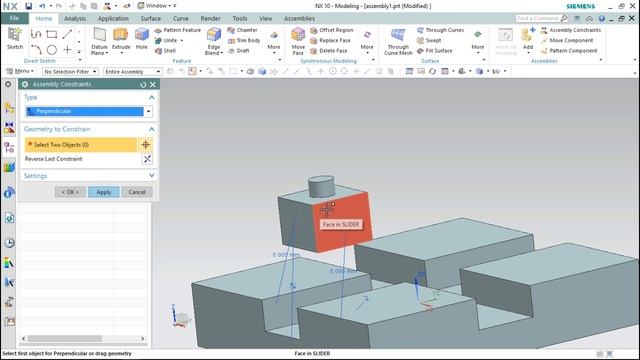
Task: Open the Entire Assembly scope dropdown
Action: pos(132,71)
